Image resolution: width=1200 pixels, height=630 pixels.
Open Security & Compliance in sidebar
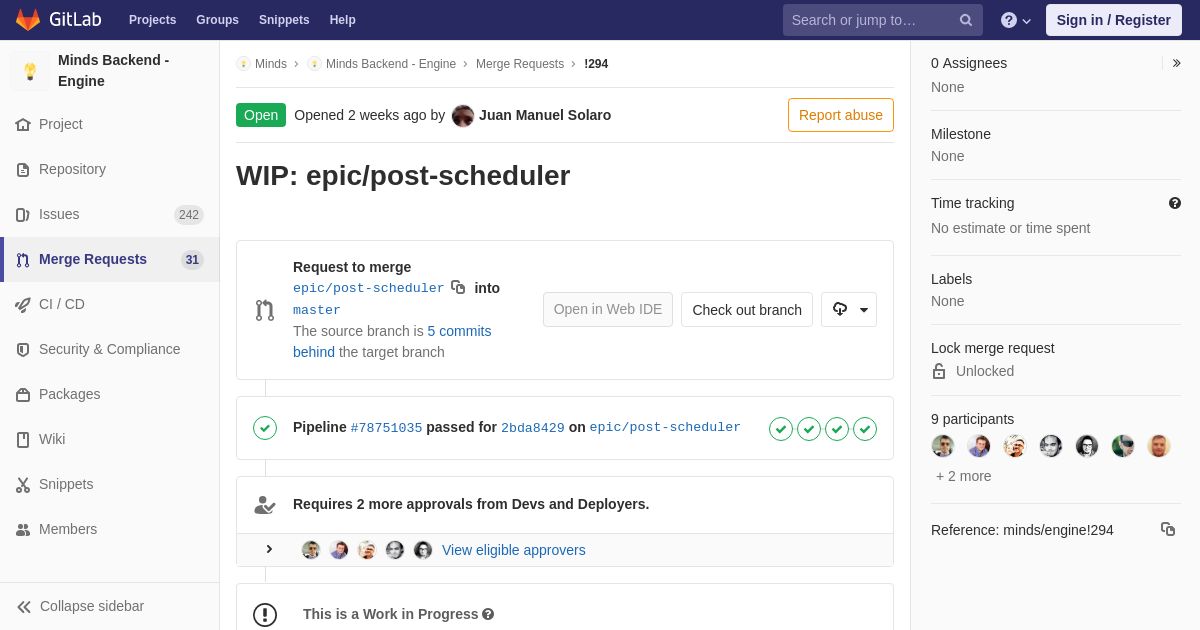pyautogui.click(x=110, y=349)
